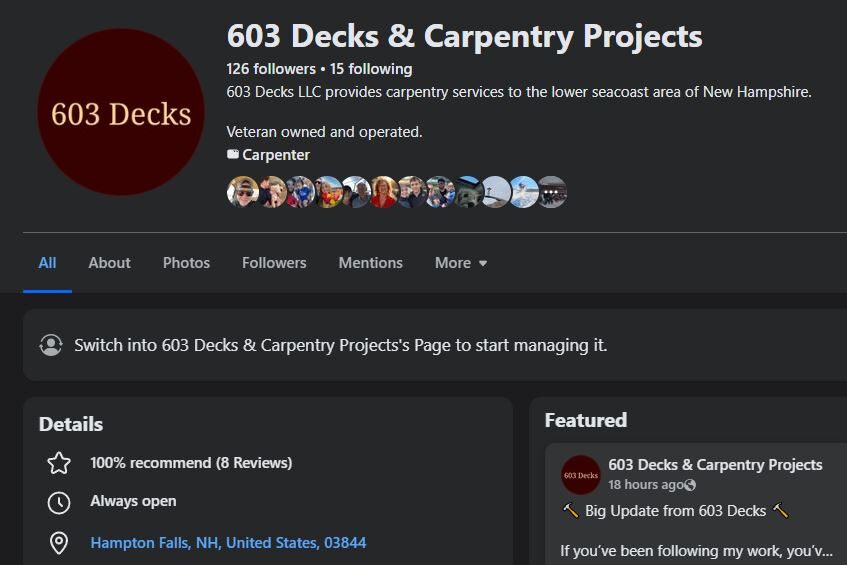Click the globe public audience icon

[690, 485]
